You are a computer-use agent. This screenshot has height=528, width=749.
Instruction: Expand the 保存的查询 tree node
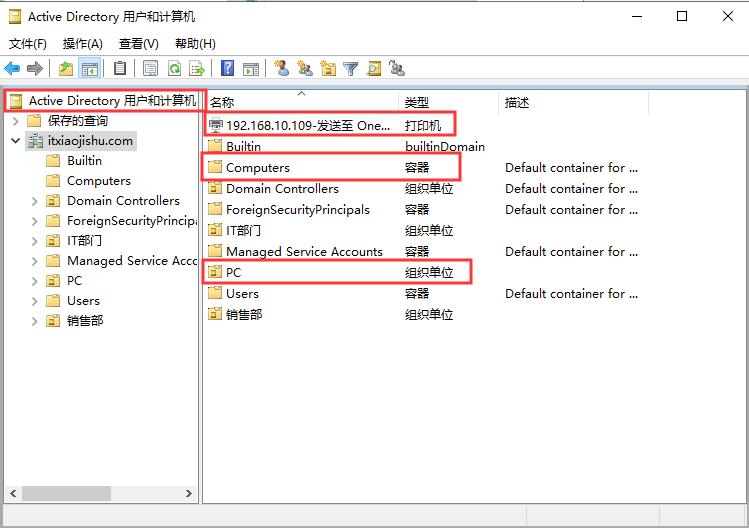click(16, 121)
